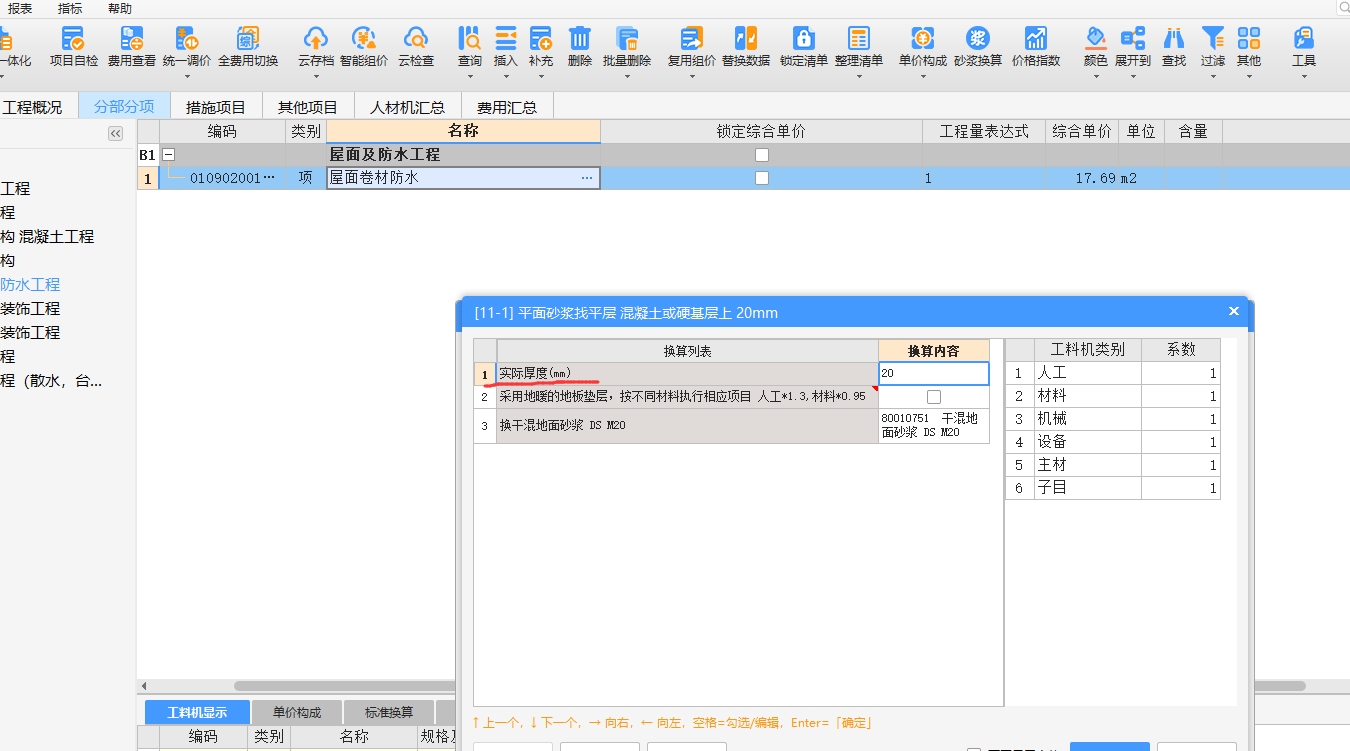Click the ellipsis button in 屋面卷材防水 name cell
Screen dimensions: 1350x751
(x=587, y=178)
